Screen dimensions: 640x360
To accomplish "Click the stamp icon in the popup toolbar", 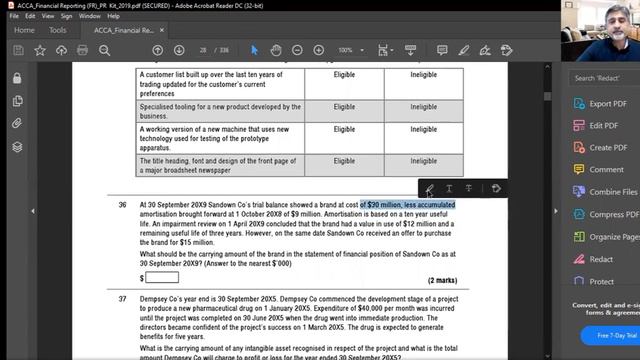I will (496, 188).
